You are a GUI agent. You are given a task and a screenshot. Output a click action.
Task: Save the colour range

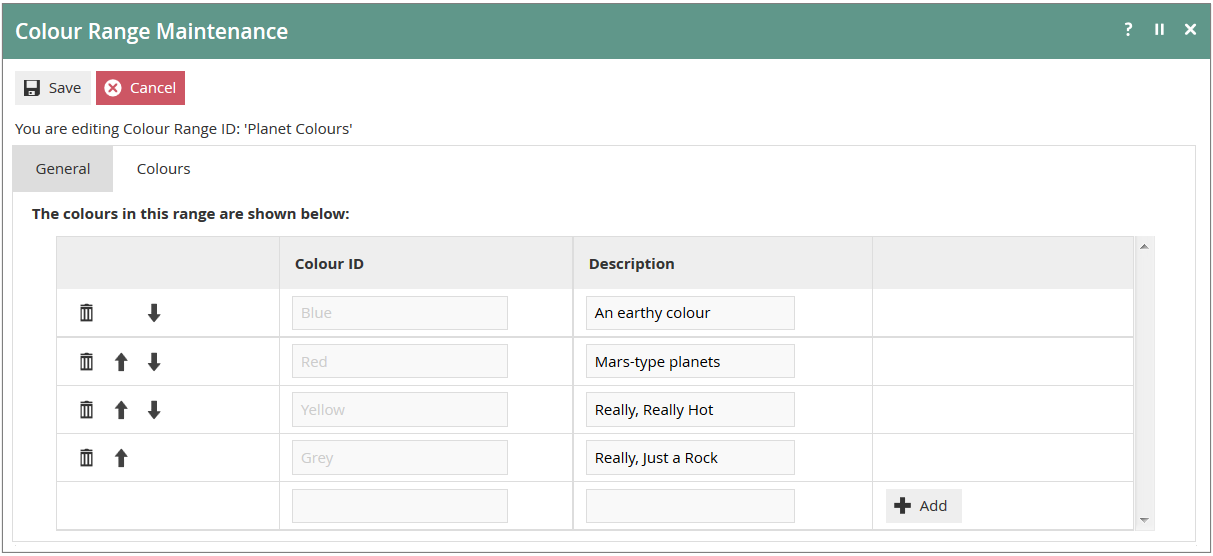pos(53,88)
